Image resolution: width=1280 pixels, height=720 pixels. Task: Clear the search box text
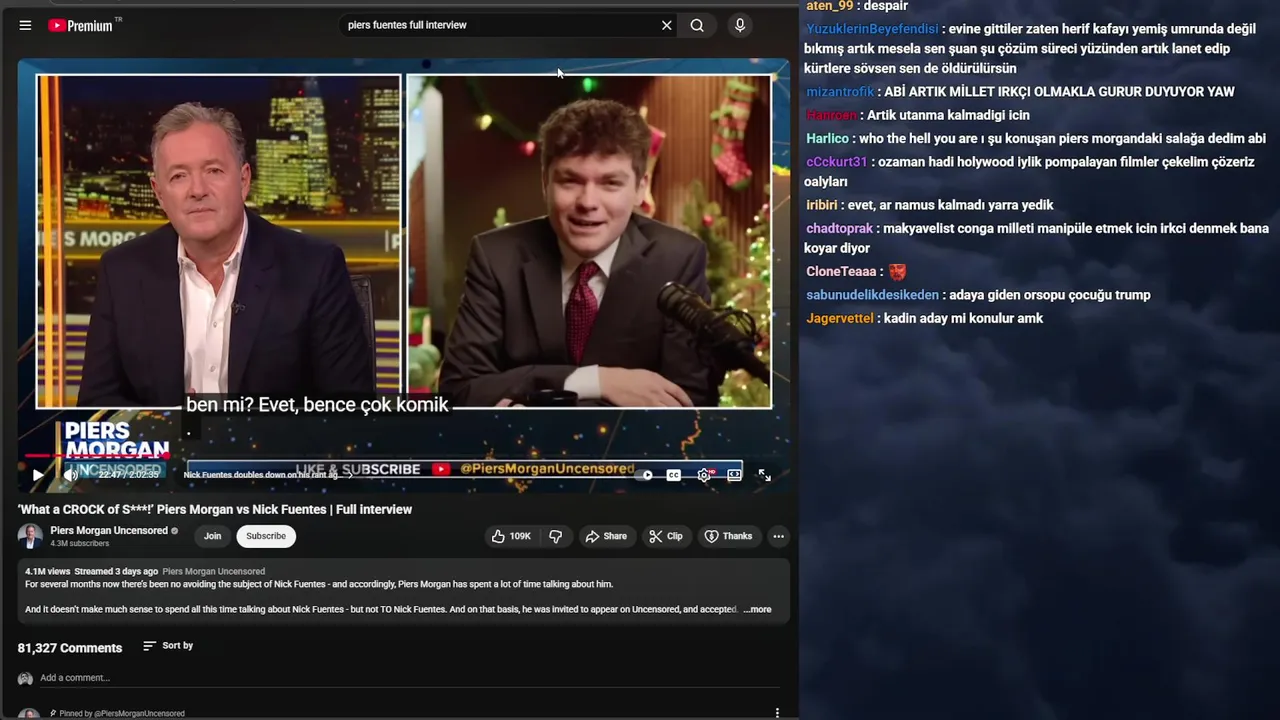tap(667, 25)
